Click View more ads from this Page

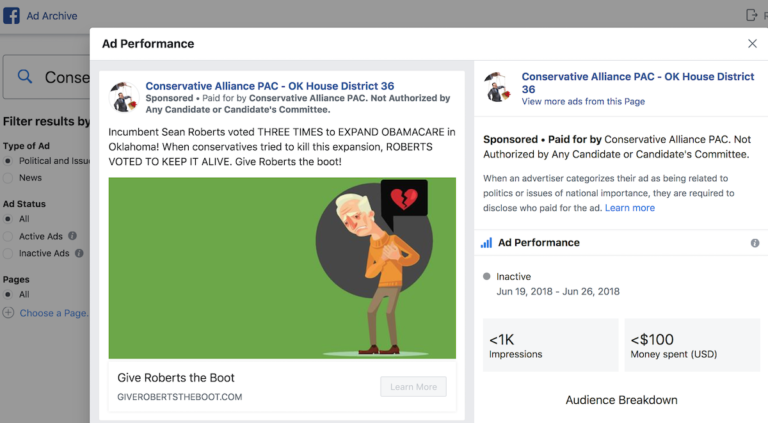[583, 101]
